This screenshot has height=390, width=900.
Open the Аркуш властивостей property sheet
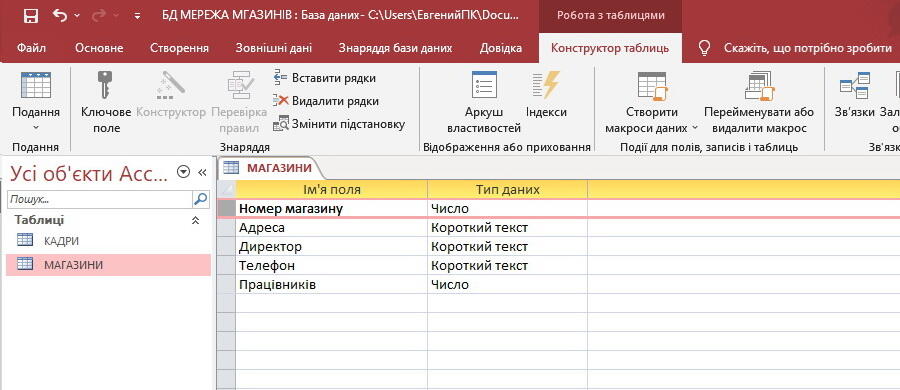[484, 102]
